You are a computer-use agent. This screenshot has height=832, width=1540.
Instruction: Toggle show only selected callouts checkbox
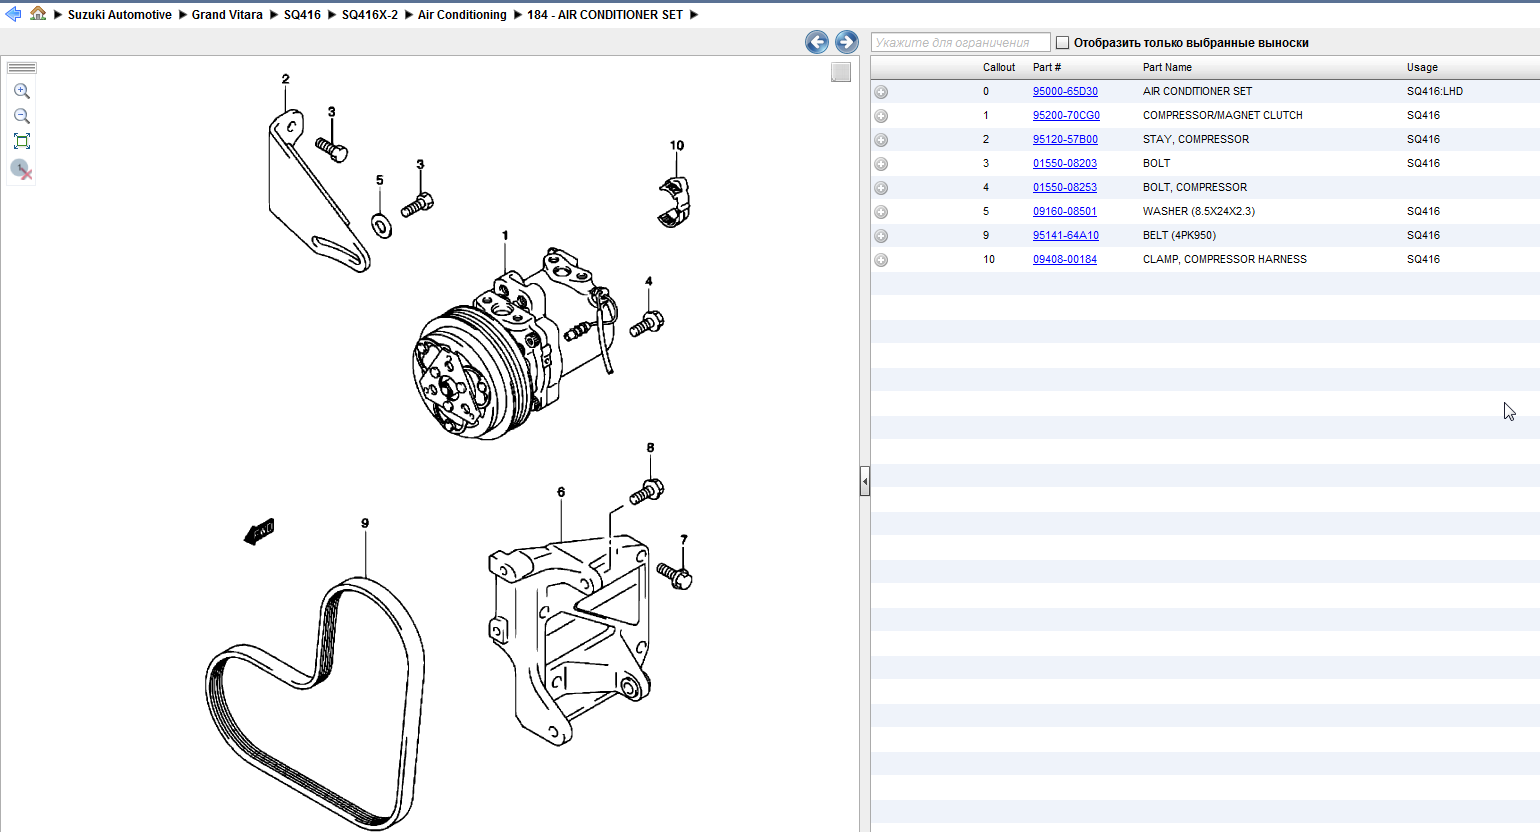tap(1063, 43)
